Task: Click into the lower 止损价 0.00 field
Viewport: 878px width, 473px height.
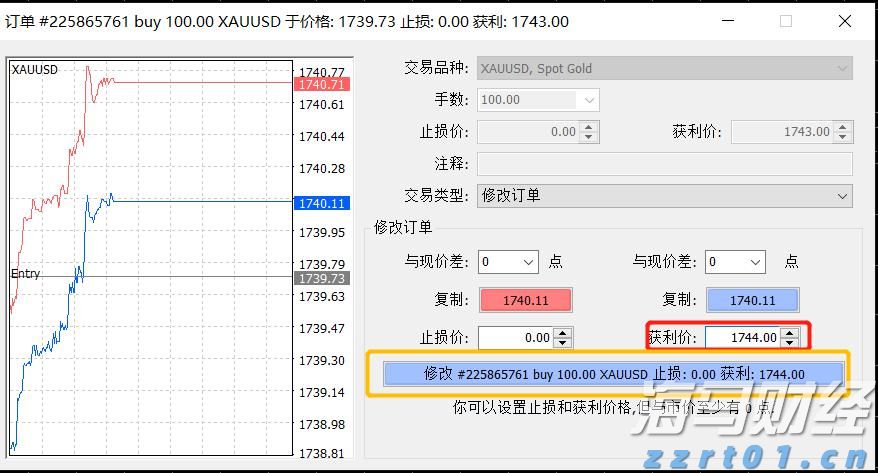Action: pos(514,338)
